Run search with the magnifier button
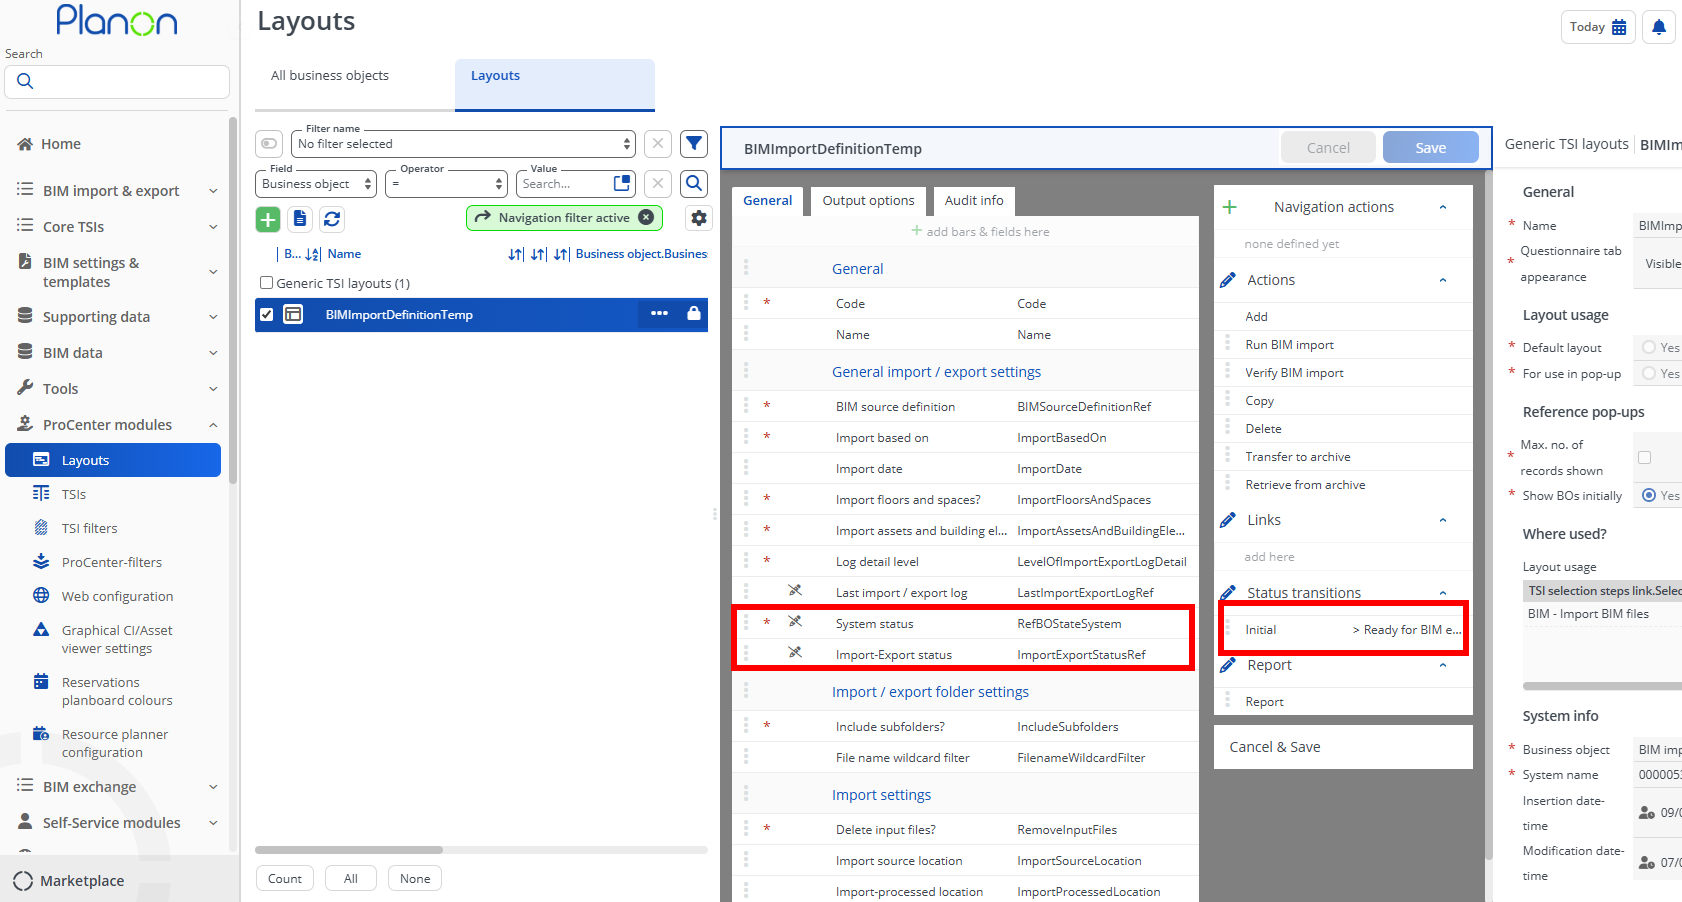Screen dimensions: 1682x902 pos(694,184)
